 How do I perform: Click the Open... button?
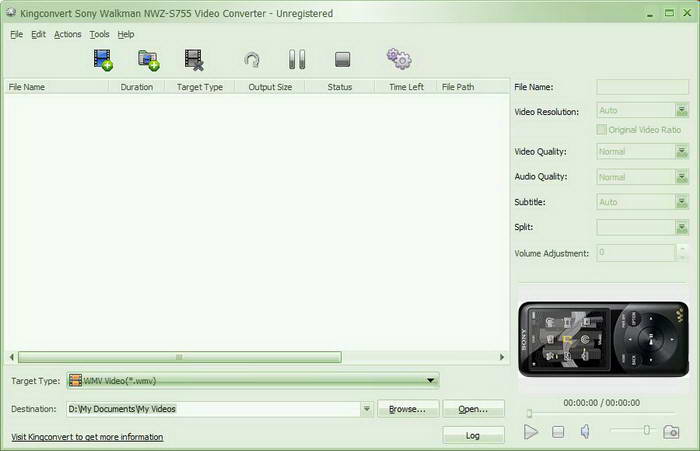coord(474,409)
